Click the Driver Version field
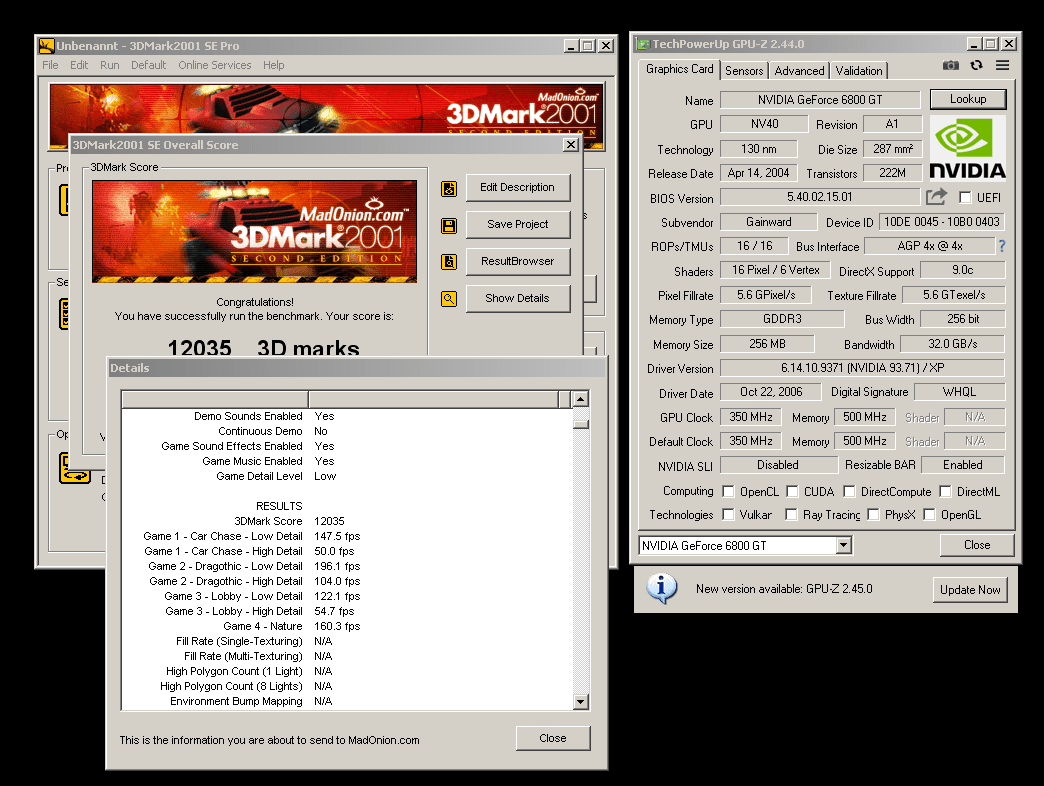Screen dimensions: 1044x786 pos(862,368)
